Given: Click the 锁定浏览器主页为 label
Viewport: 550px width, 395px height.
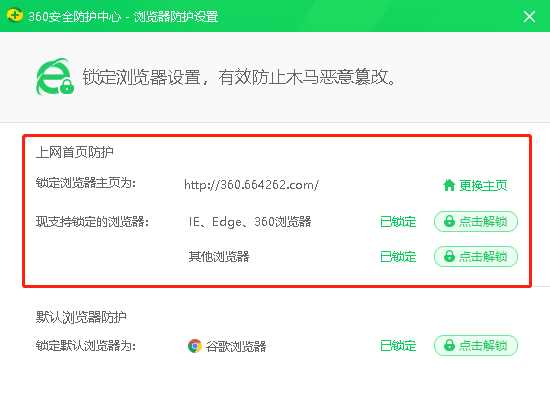Looking at the screenshot, I should [x=86, y=183].
